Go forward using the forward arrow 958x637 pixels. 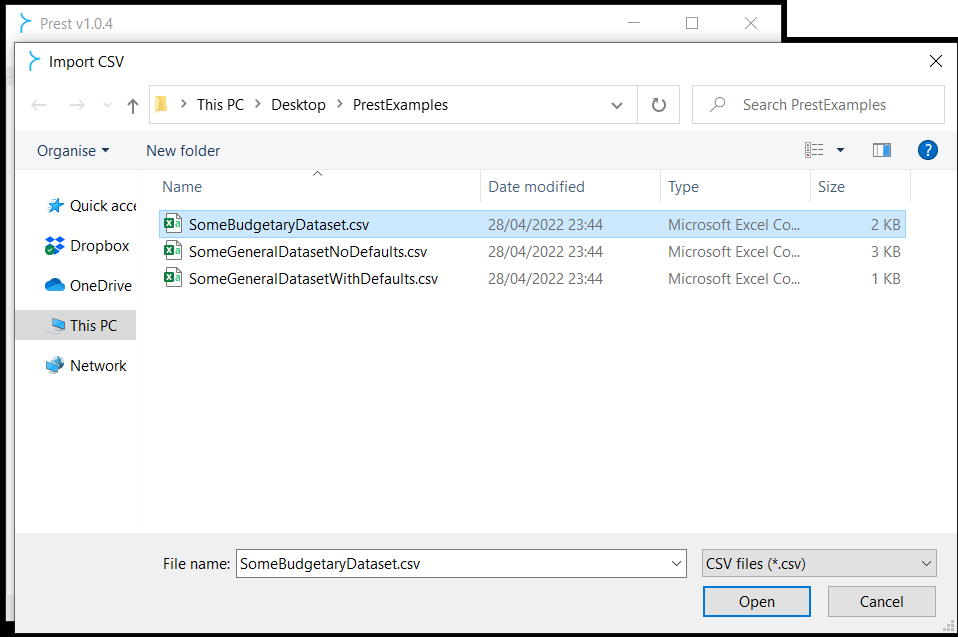pos(77,105)
